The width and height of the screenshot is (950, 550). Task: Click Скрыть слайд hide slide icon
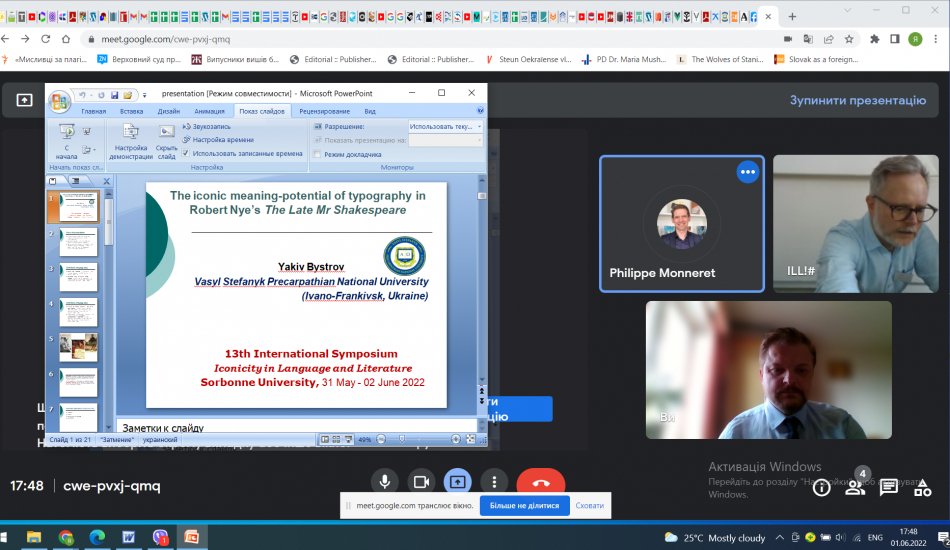coord(166,142)
